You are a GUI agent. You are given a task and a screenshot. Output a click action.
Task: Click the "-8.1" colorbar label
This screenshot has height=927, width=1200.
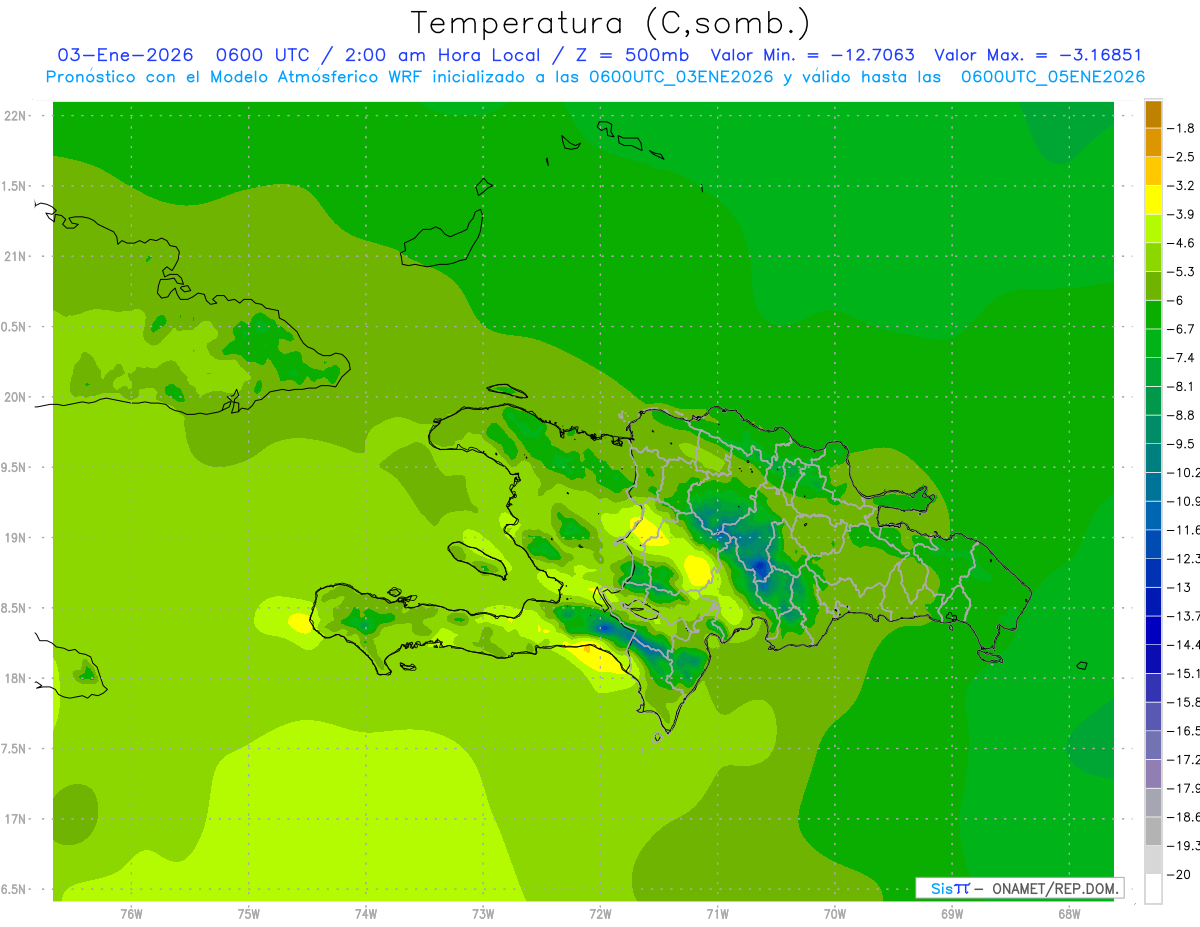coord(1182,386)
